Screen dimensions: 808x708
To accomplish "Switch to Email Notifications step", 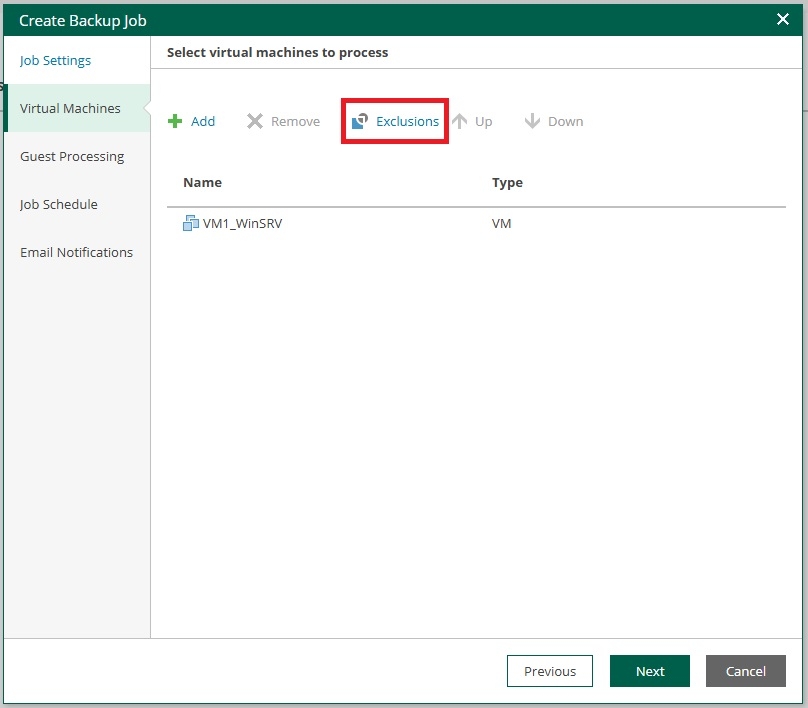I will [x=76, y=252].
